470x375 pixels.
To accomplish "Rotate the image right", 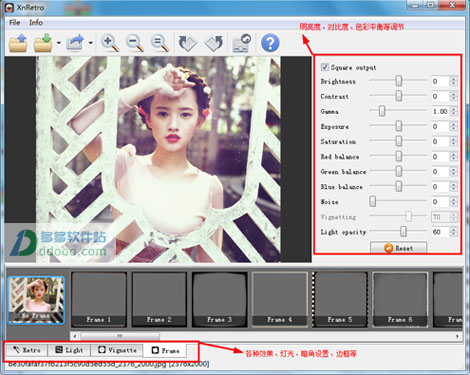I will click(214, 43).
